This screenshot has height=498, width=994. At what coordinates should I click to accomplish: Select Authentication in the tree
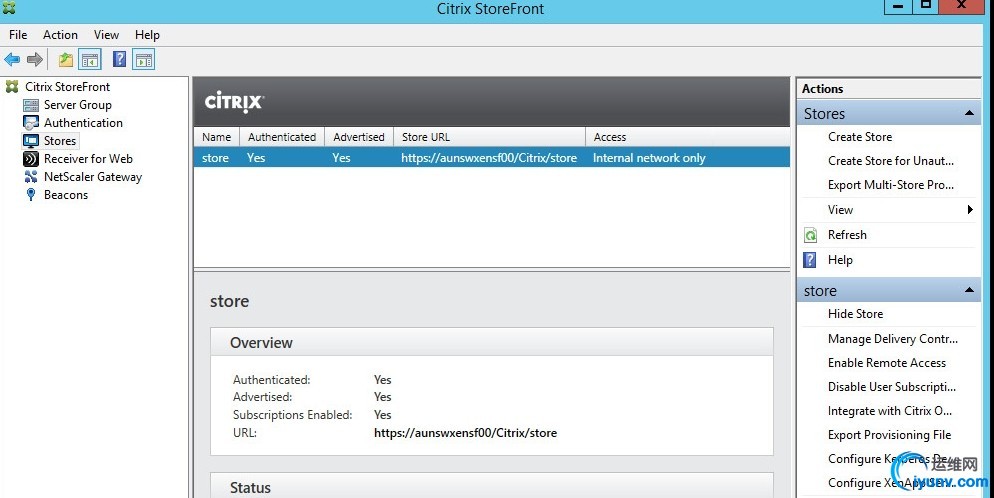tap(83, 122)
